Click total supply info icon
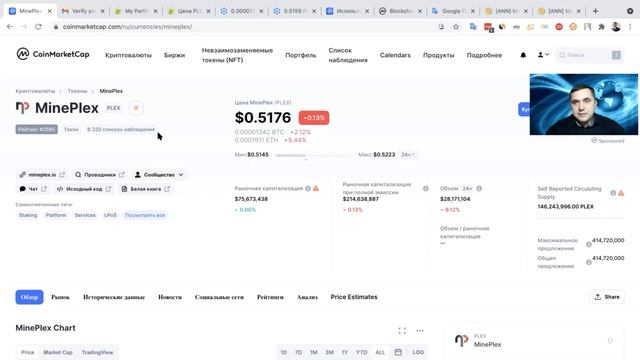This screenshot has height=360, width=640. click(x=589, y=262)
